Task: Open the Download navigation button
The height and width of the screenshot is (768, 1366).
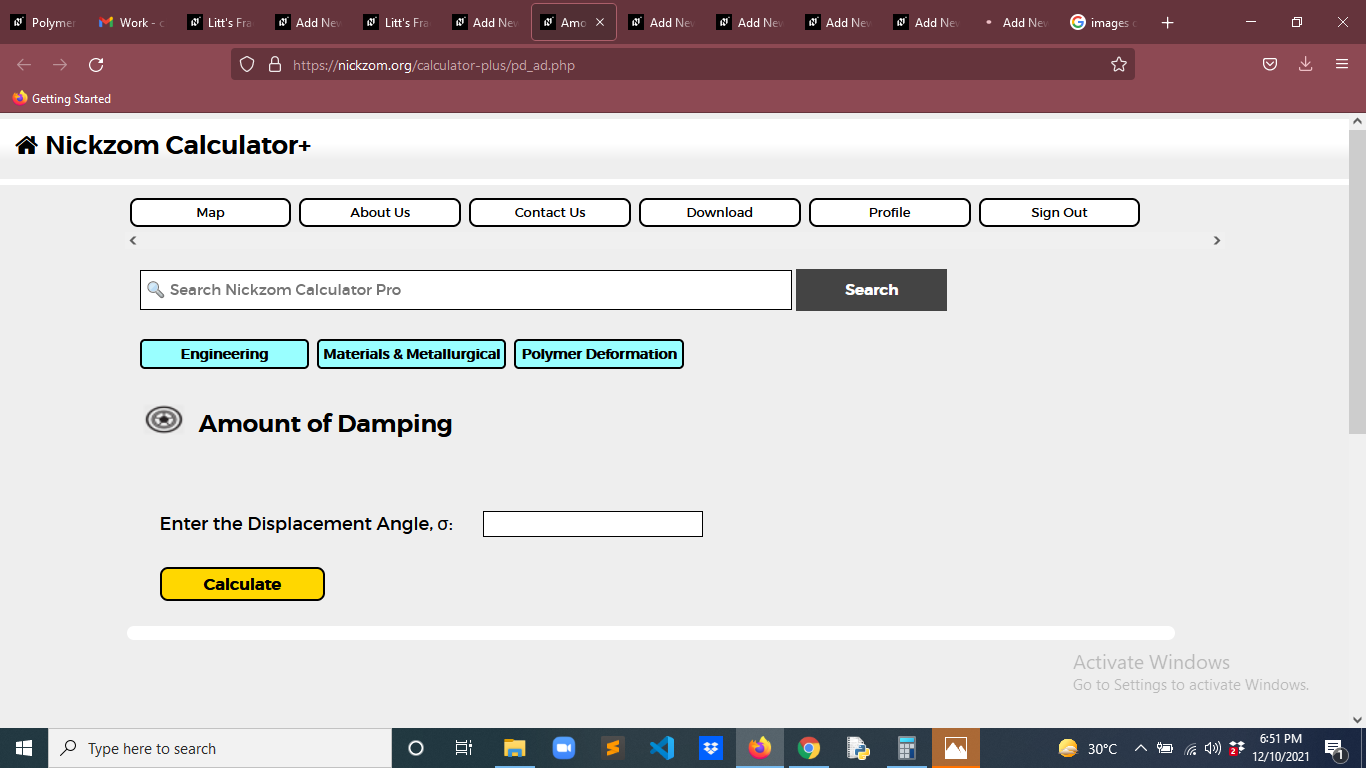Action: point(720,212)
